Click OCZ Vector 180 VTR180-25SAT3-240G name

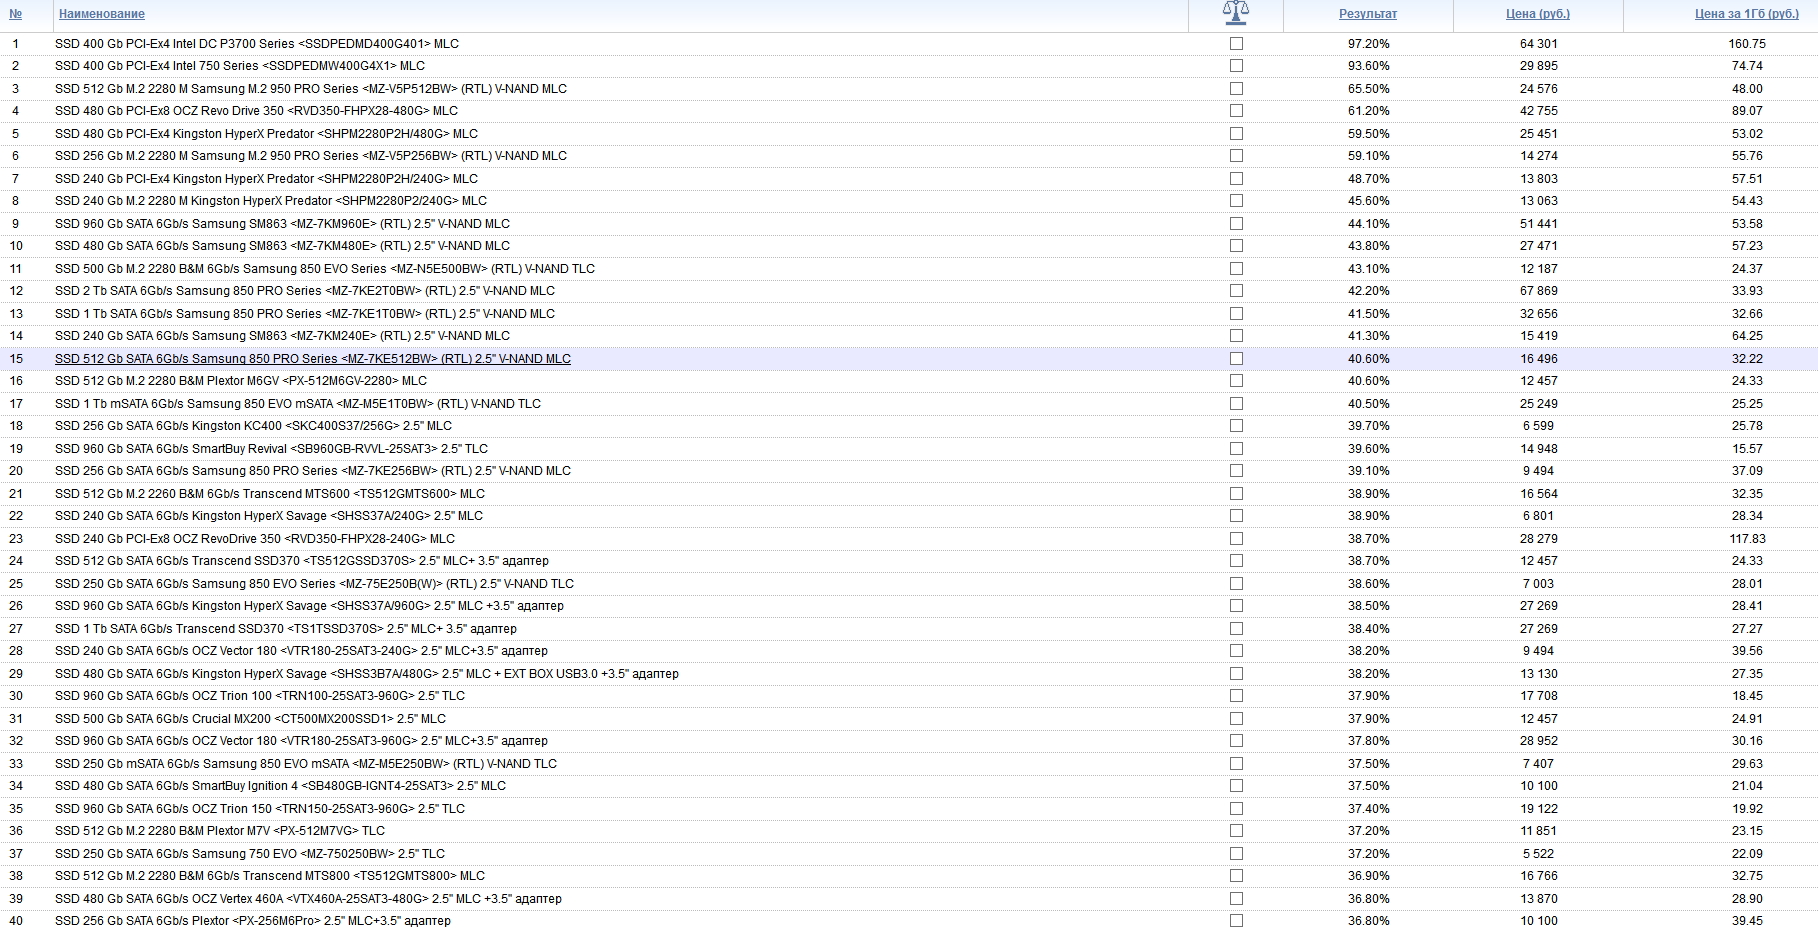coord(301,651)
